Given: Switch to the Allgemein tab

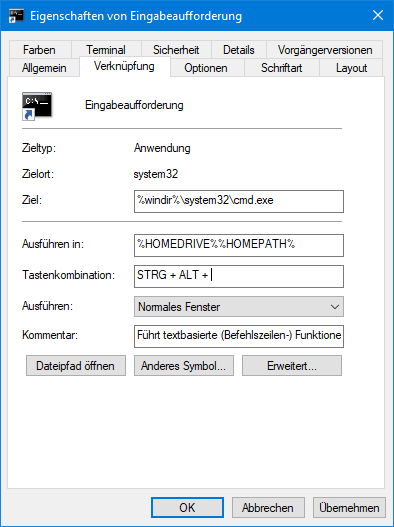Looking at the screenshot, I should tap(44, 68).
